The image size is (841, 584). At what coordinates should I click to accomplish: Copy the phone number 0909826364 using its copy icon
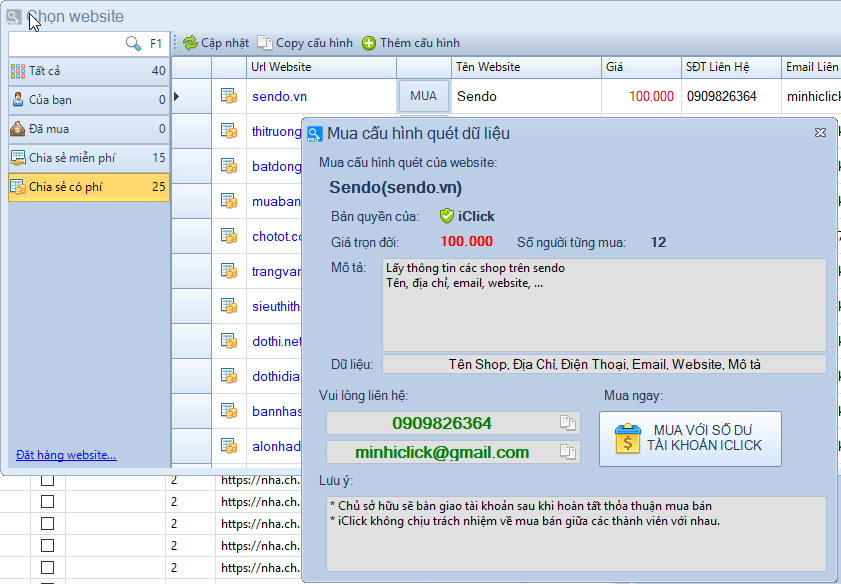tap(567, 423)
